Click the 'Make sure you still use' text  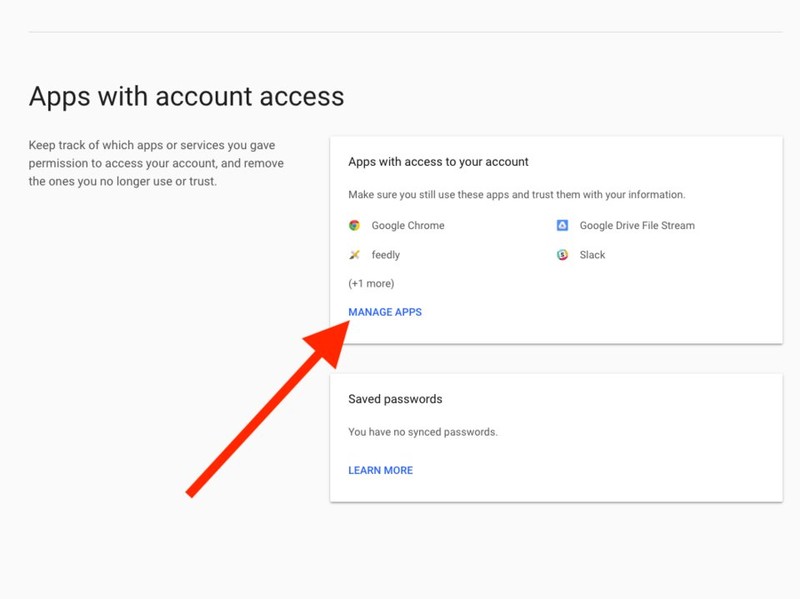point(516,195)
